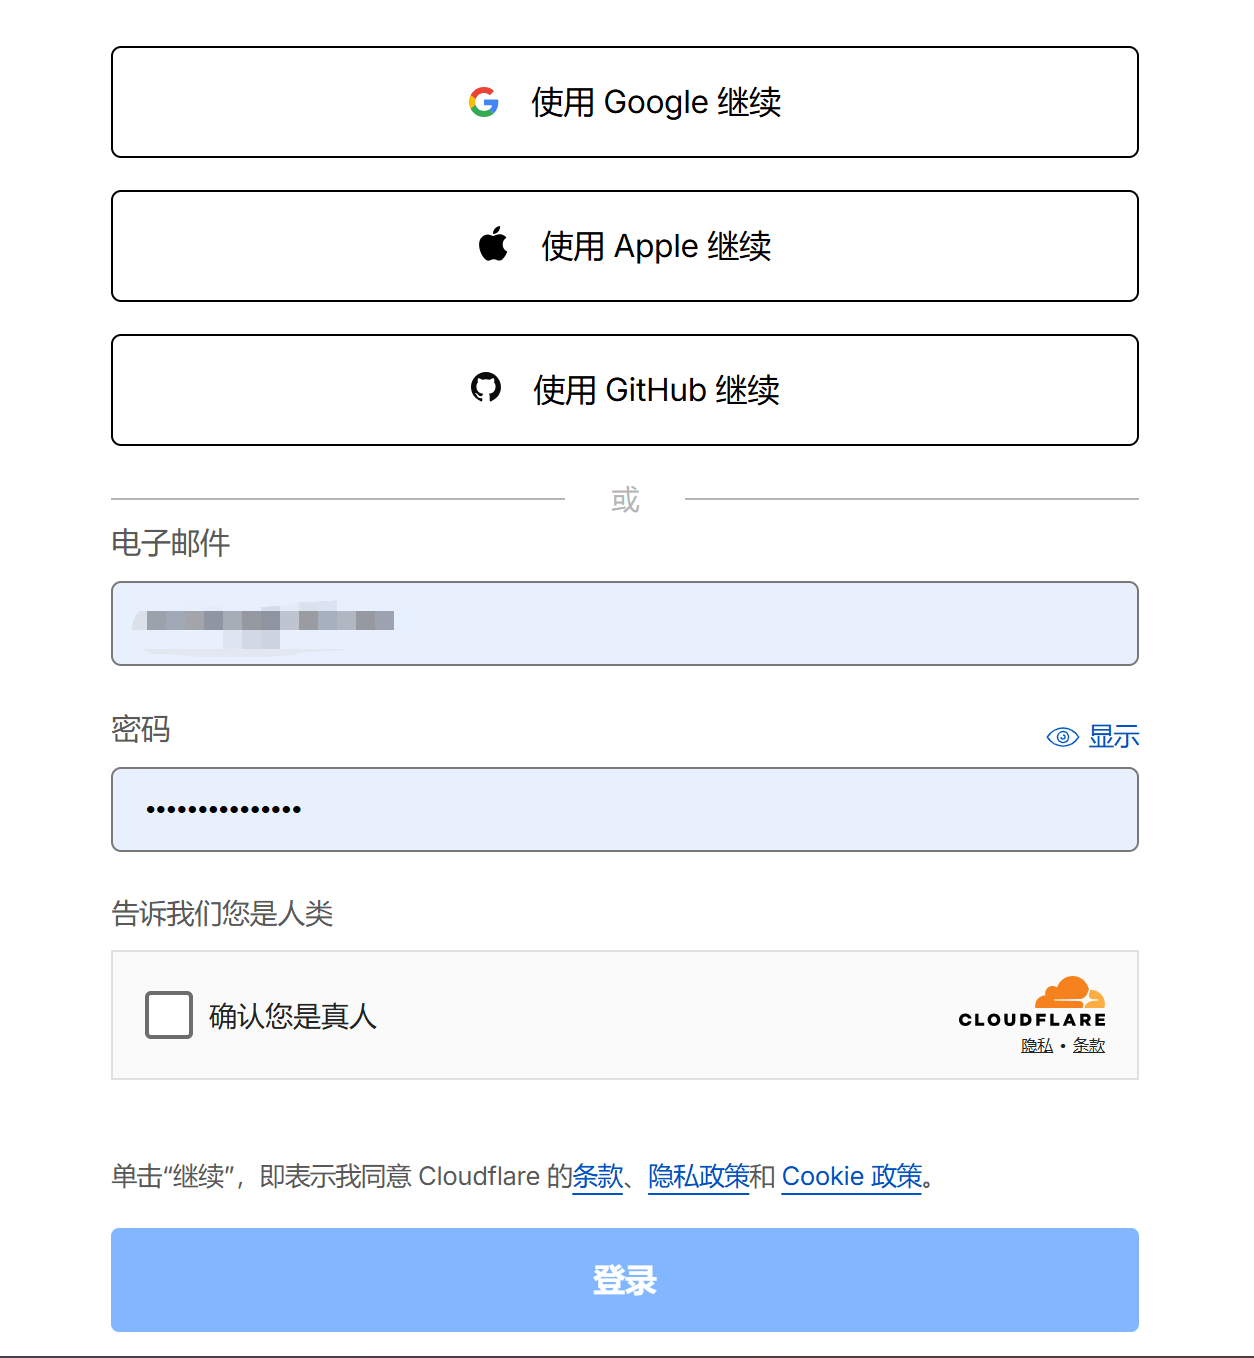
Task: Select the 使用 Apple 继续 button
Action: (624, 246)
